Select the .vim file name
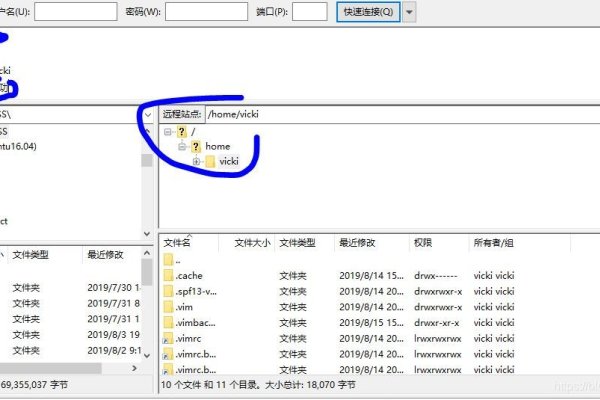 pos(184,307)
